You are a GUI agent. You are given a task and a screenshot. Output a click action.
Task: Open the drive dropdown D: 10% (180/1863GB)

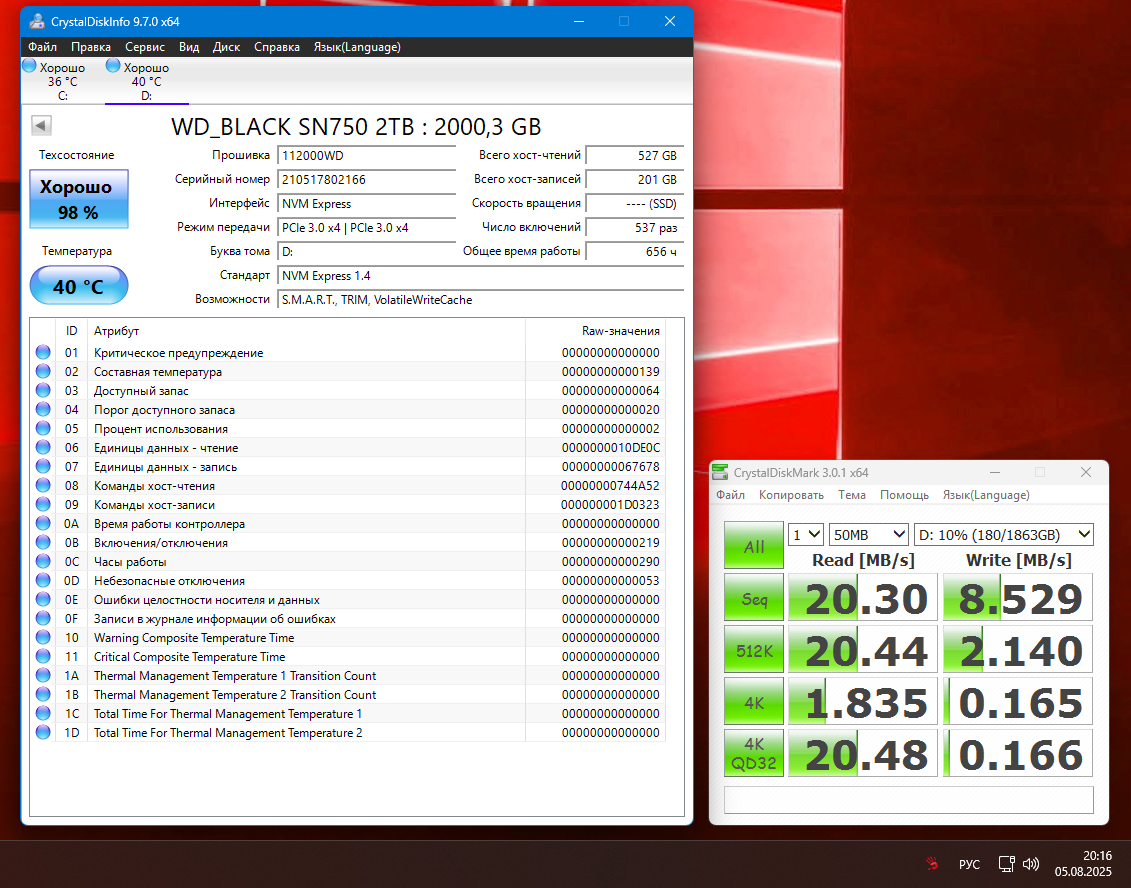1003,535
